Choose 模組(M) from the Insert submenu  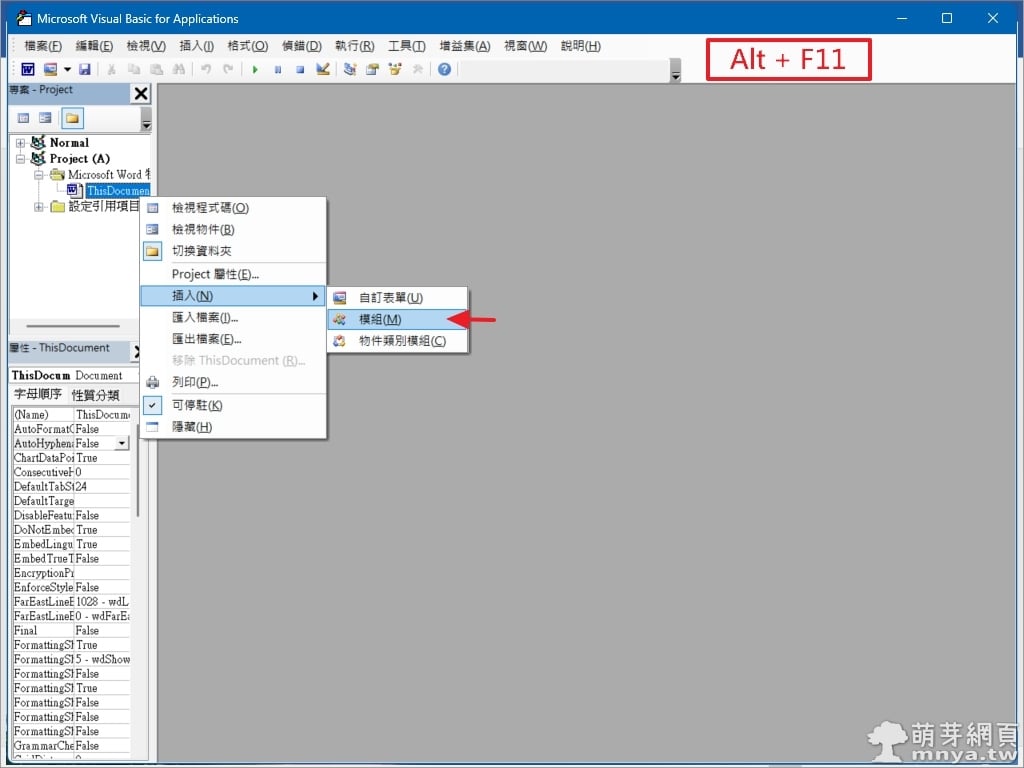380,319
